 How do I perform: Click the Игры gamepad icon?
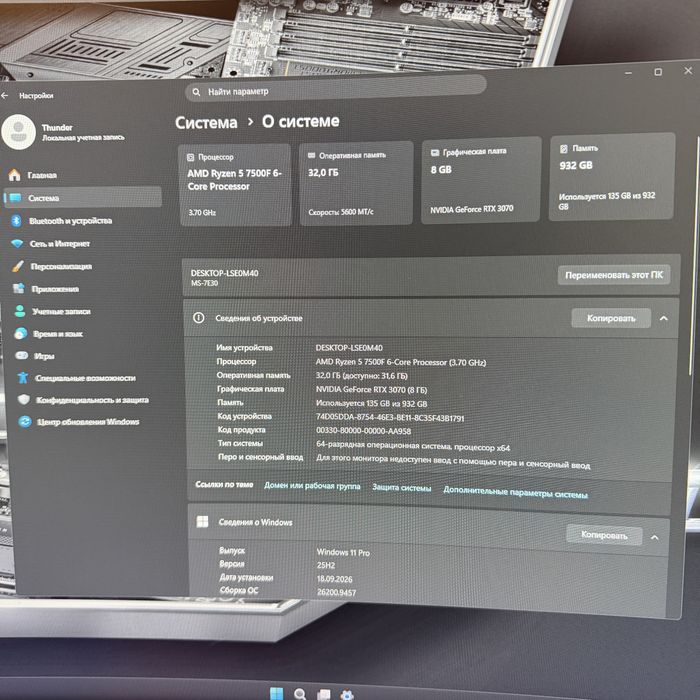(x=21, y=356)
